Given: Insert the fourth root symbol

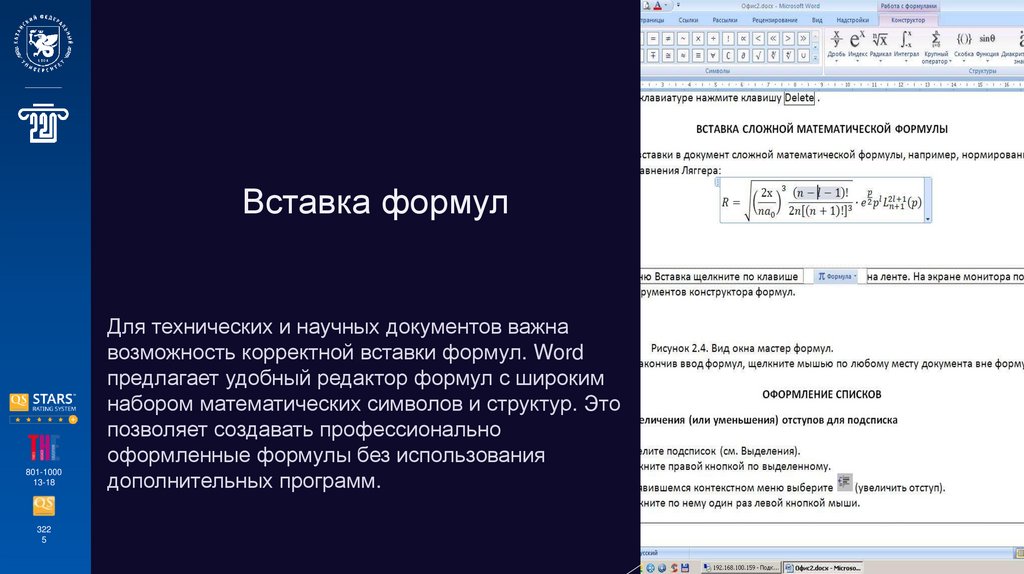Looking at the screenshot, I should point(788,56).
